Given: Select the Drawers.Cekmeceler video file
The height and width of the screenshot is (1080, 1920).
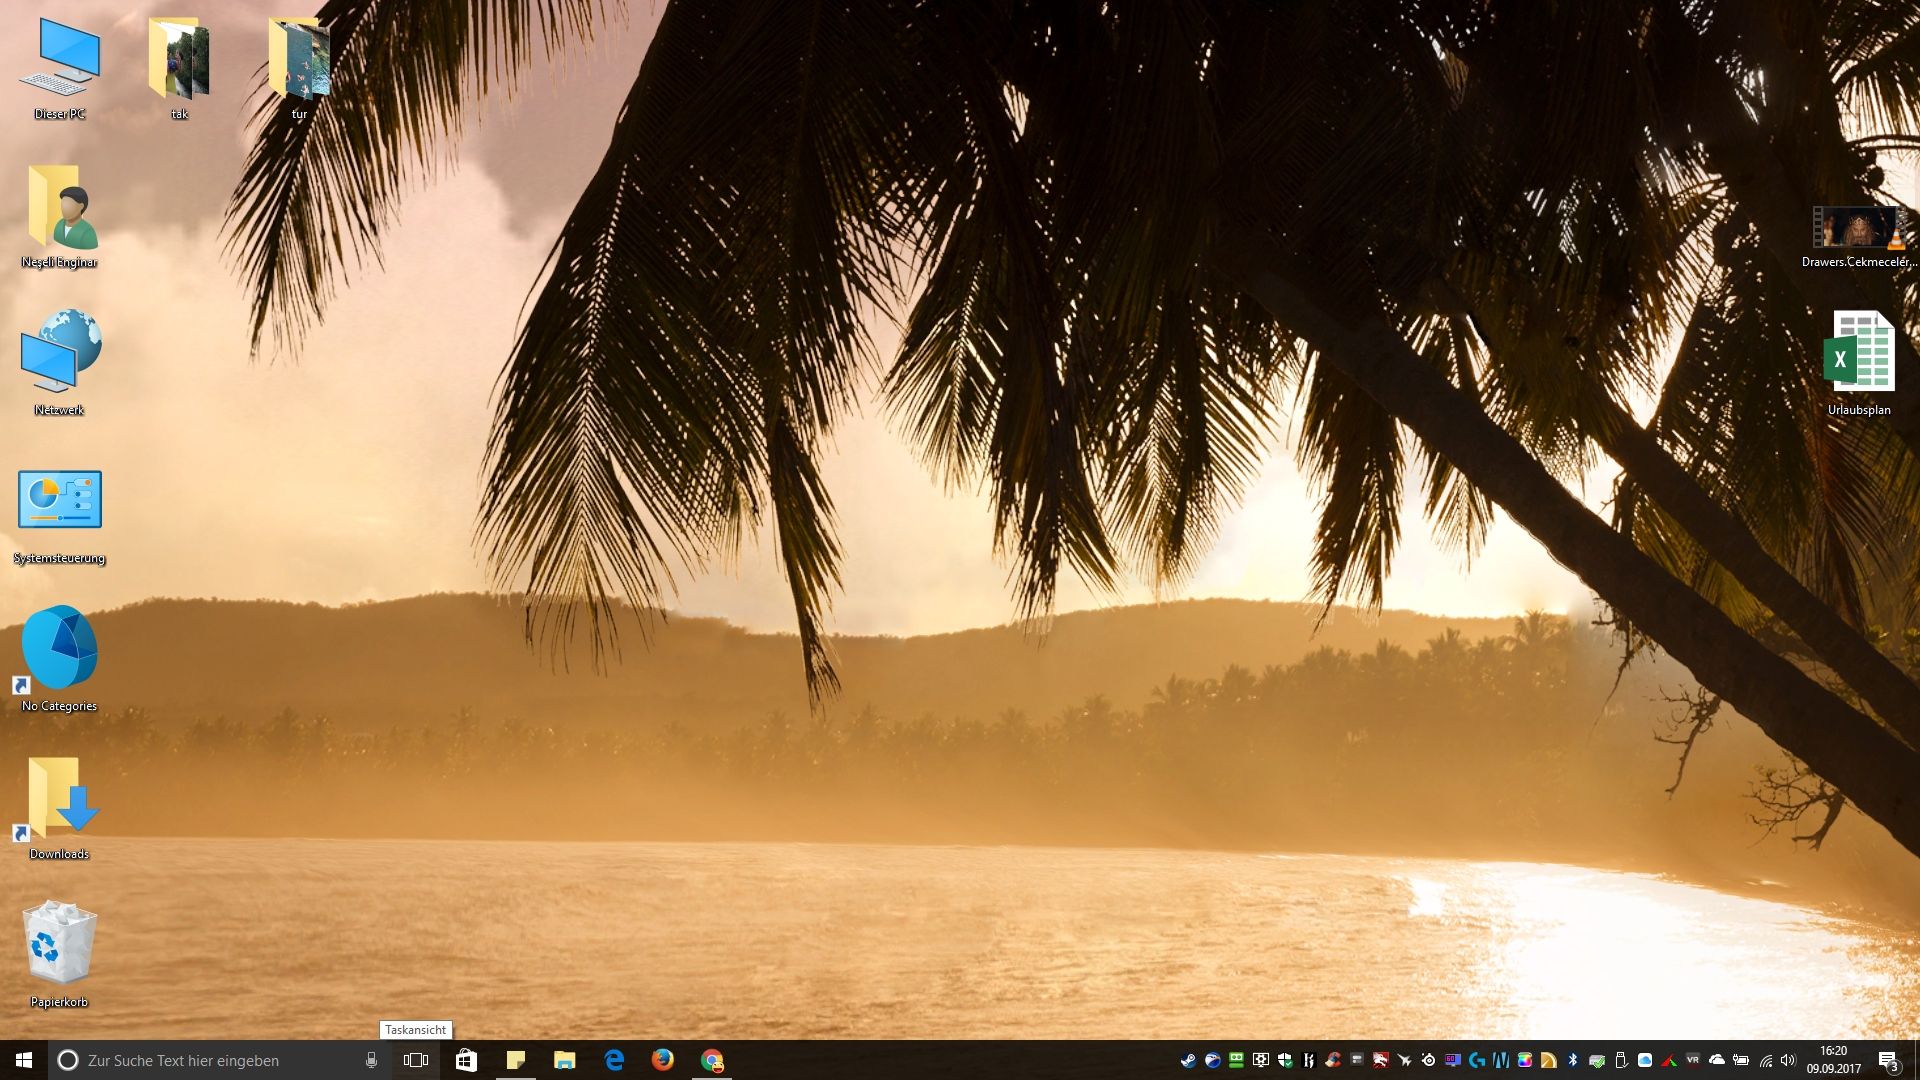Looking at the screenshot, I should tap(1859, 230).
